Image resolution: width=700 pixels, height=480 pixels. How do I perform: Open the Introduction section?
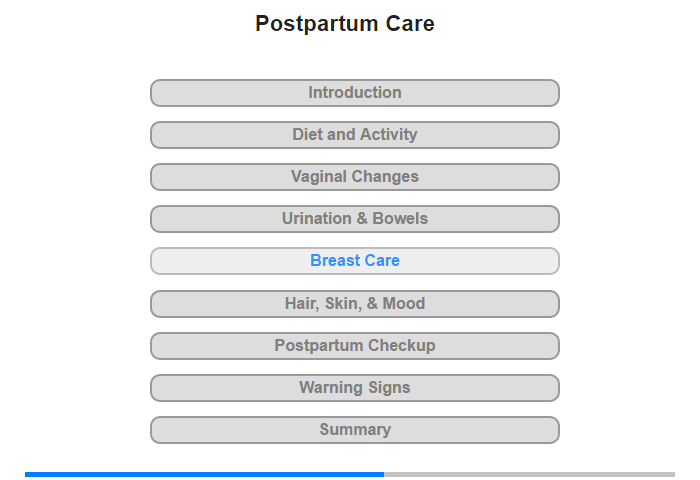click(x=355, y=93)
